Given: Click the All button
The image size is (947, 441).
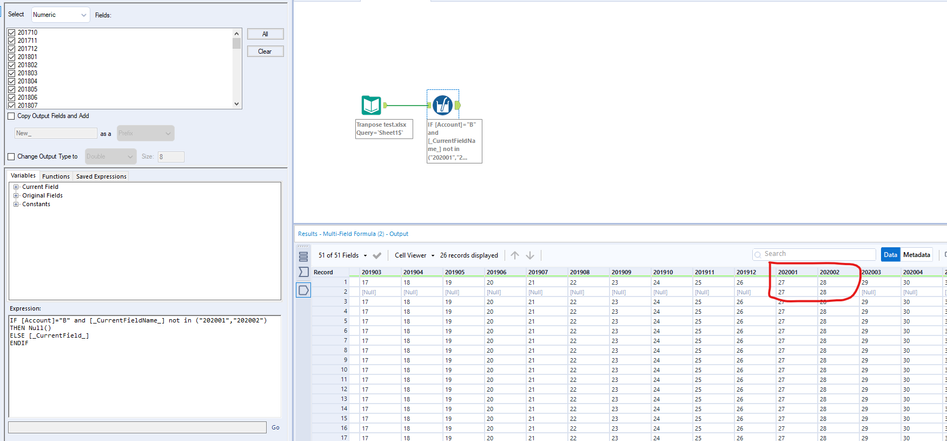Looking at the screenshot, I should pyautogui.click(x=265, y=33).
